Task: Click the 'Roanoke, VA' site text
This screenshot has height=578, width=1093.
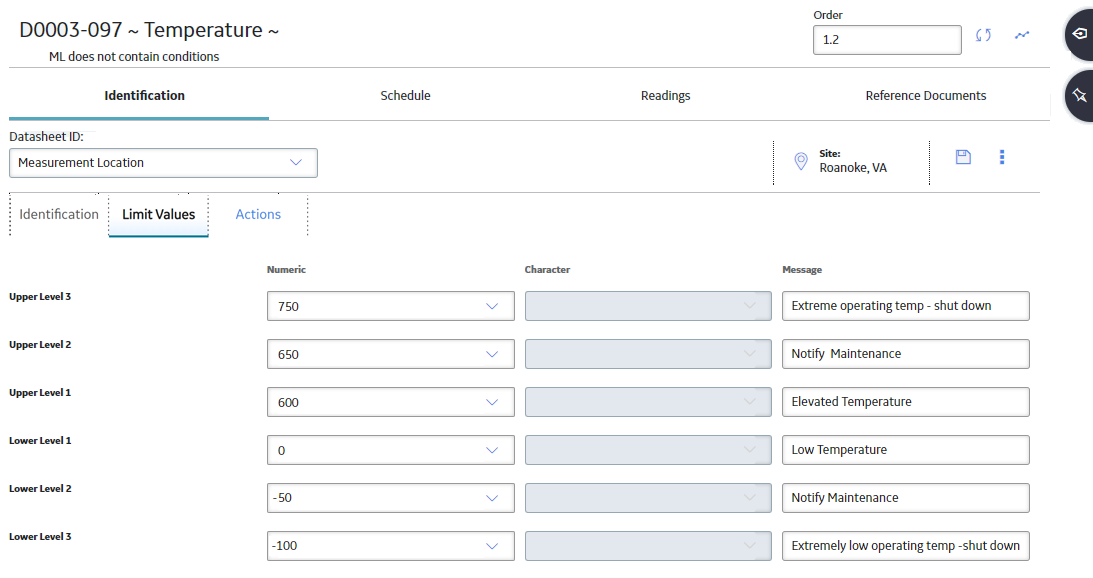Action: point(853,168)
